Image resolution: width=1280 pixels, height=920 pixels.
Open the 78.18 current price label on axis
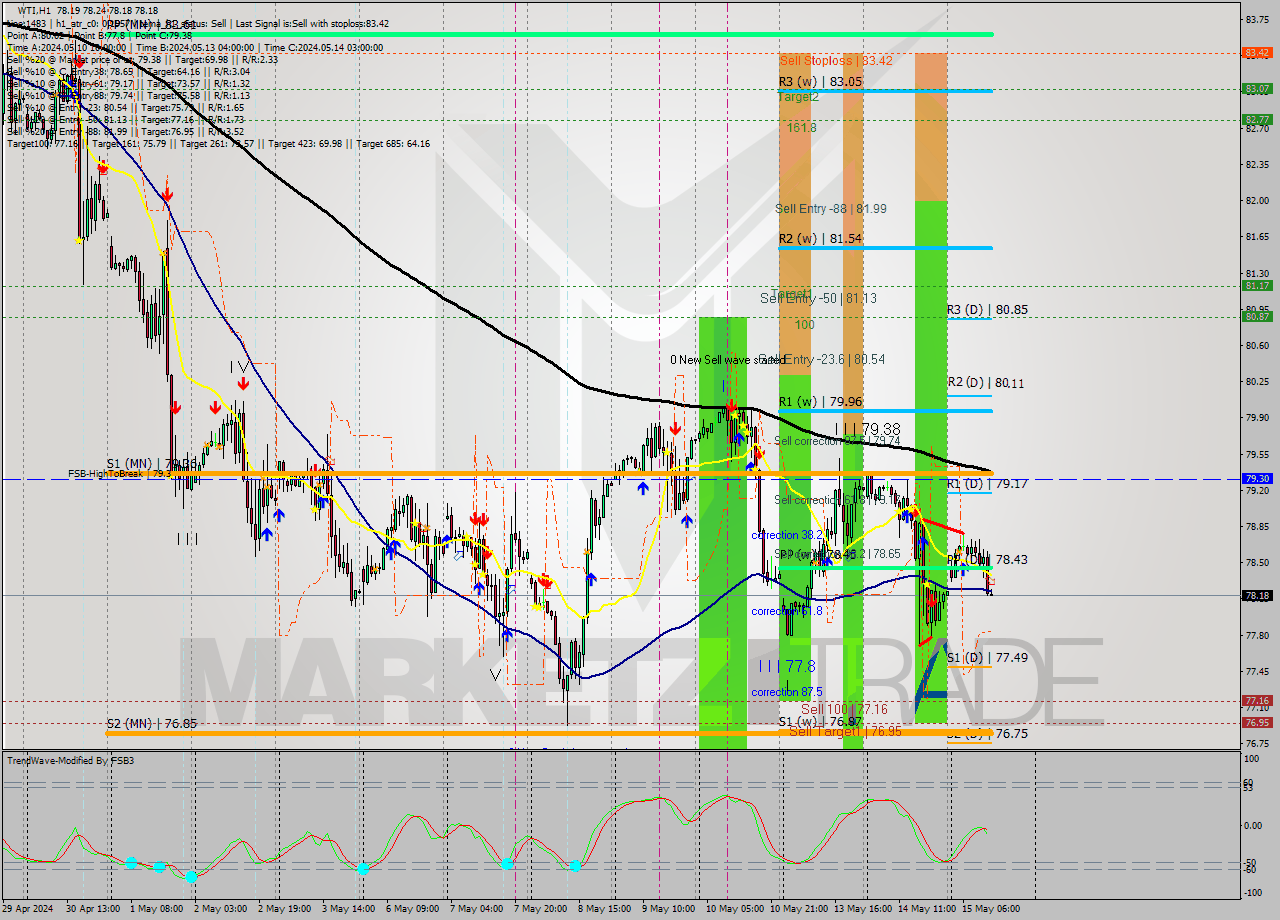(1257, 596)
